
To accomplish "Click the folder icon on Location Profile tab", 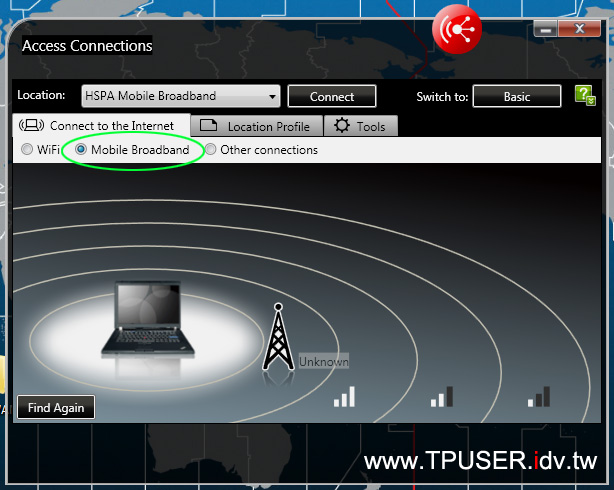I will pyautogui.click(x=208, y=125).
